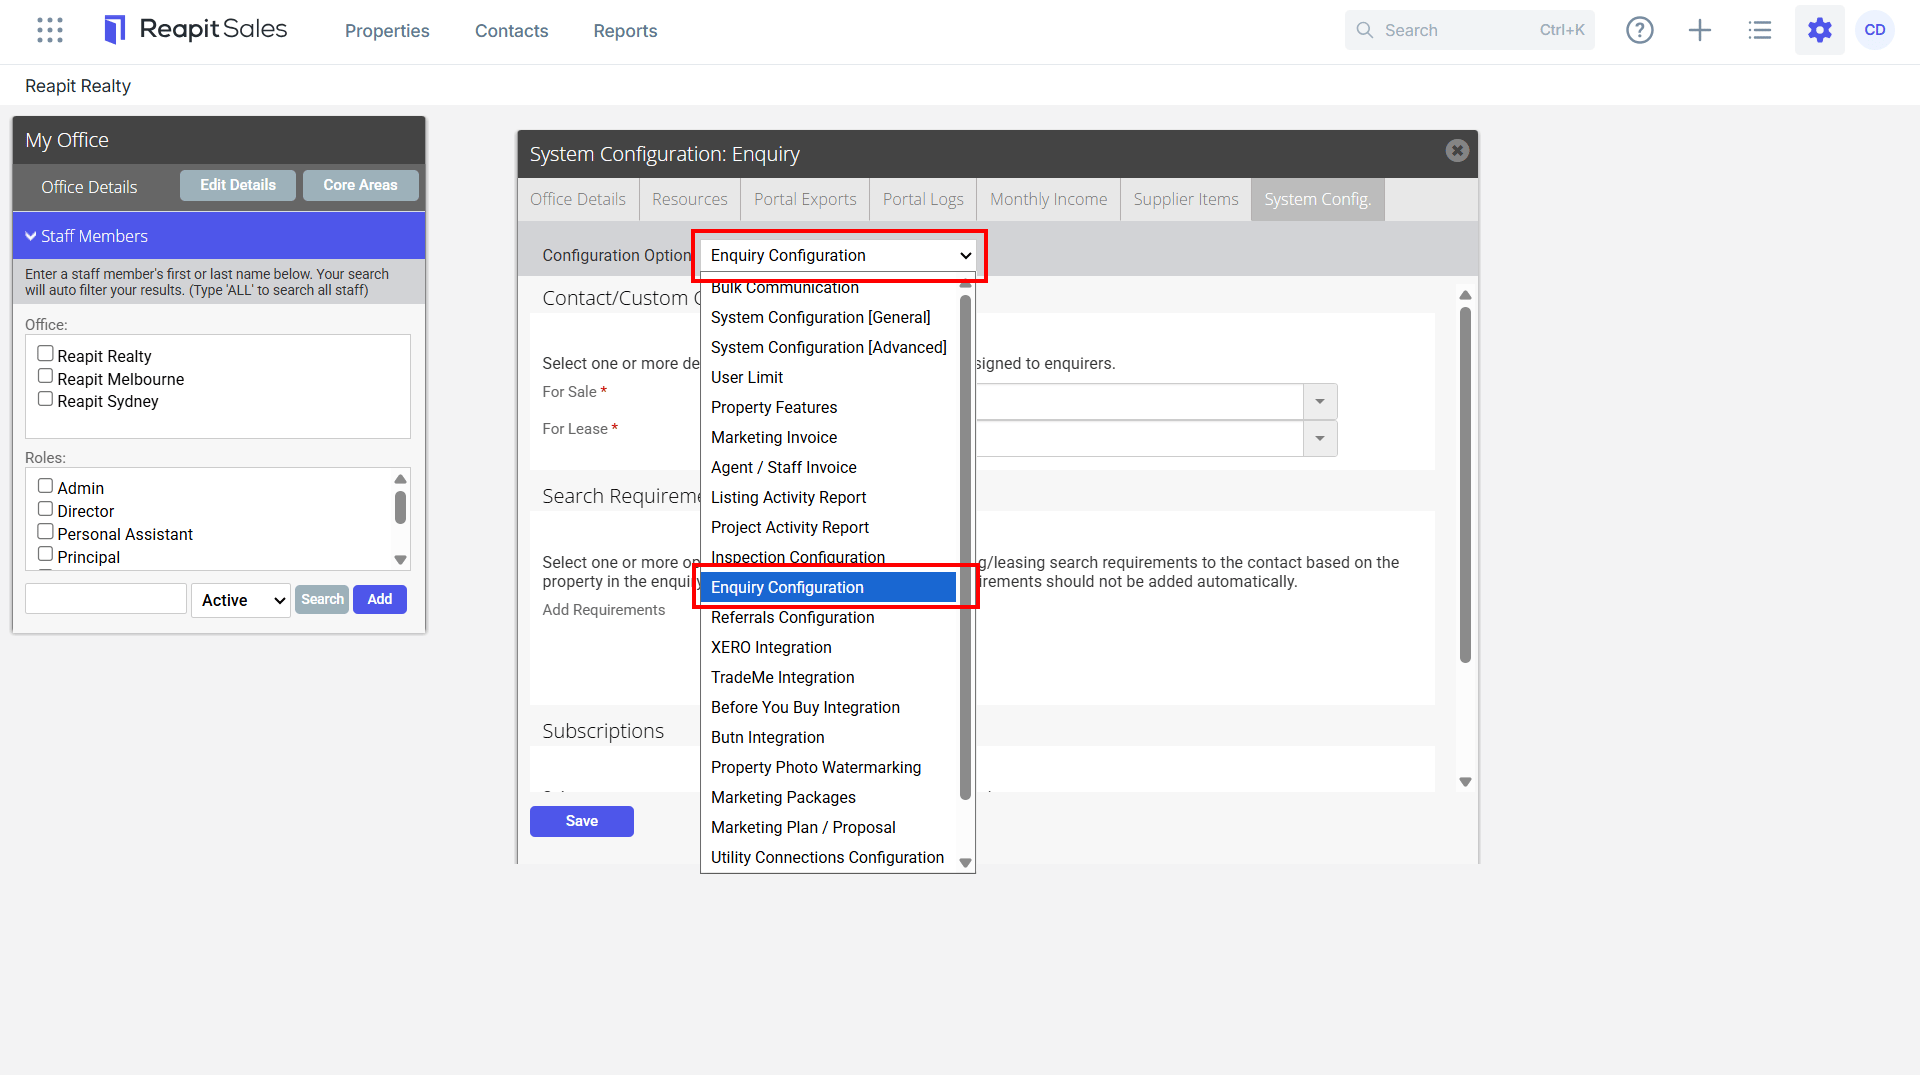Check the Director role checkbox

pos(45,509)
